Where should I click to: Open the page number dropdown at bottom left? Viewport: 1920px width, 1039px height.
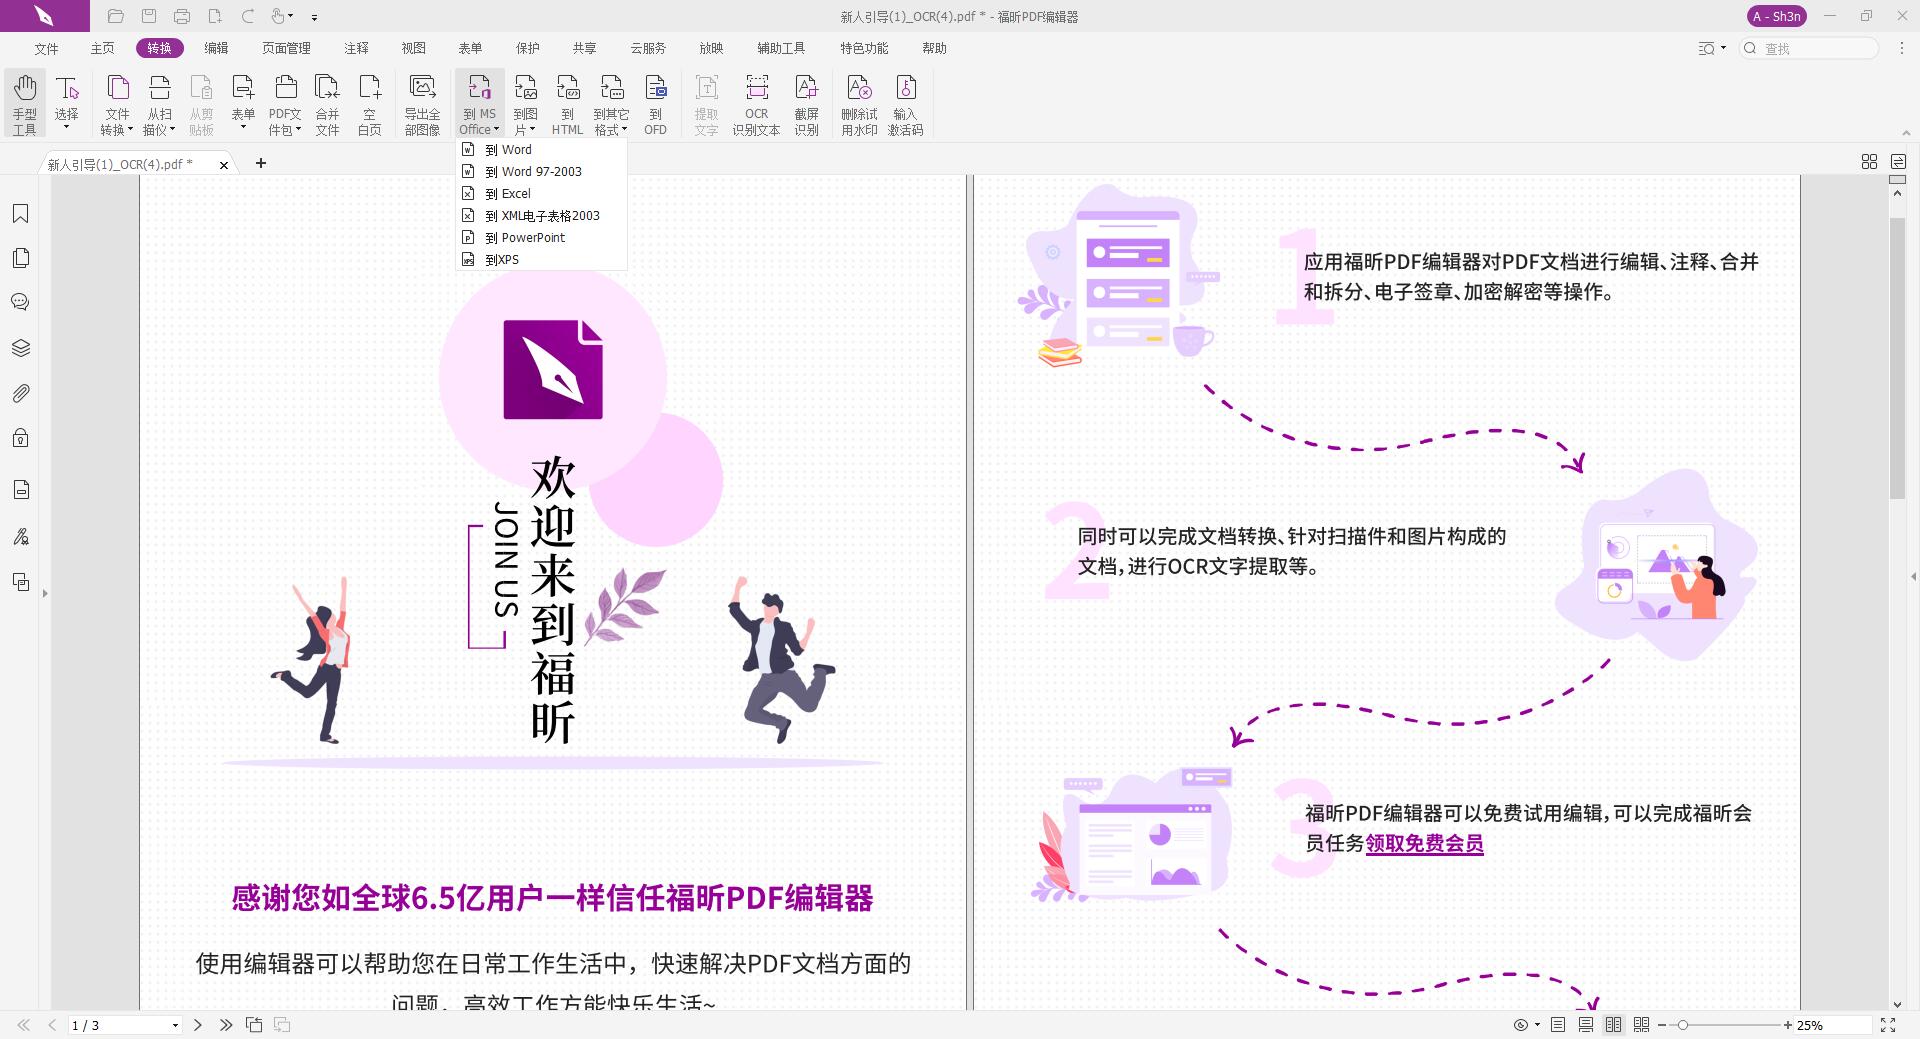[173, 1025]
